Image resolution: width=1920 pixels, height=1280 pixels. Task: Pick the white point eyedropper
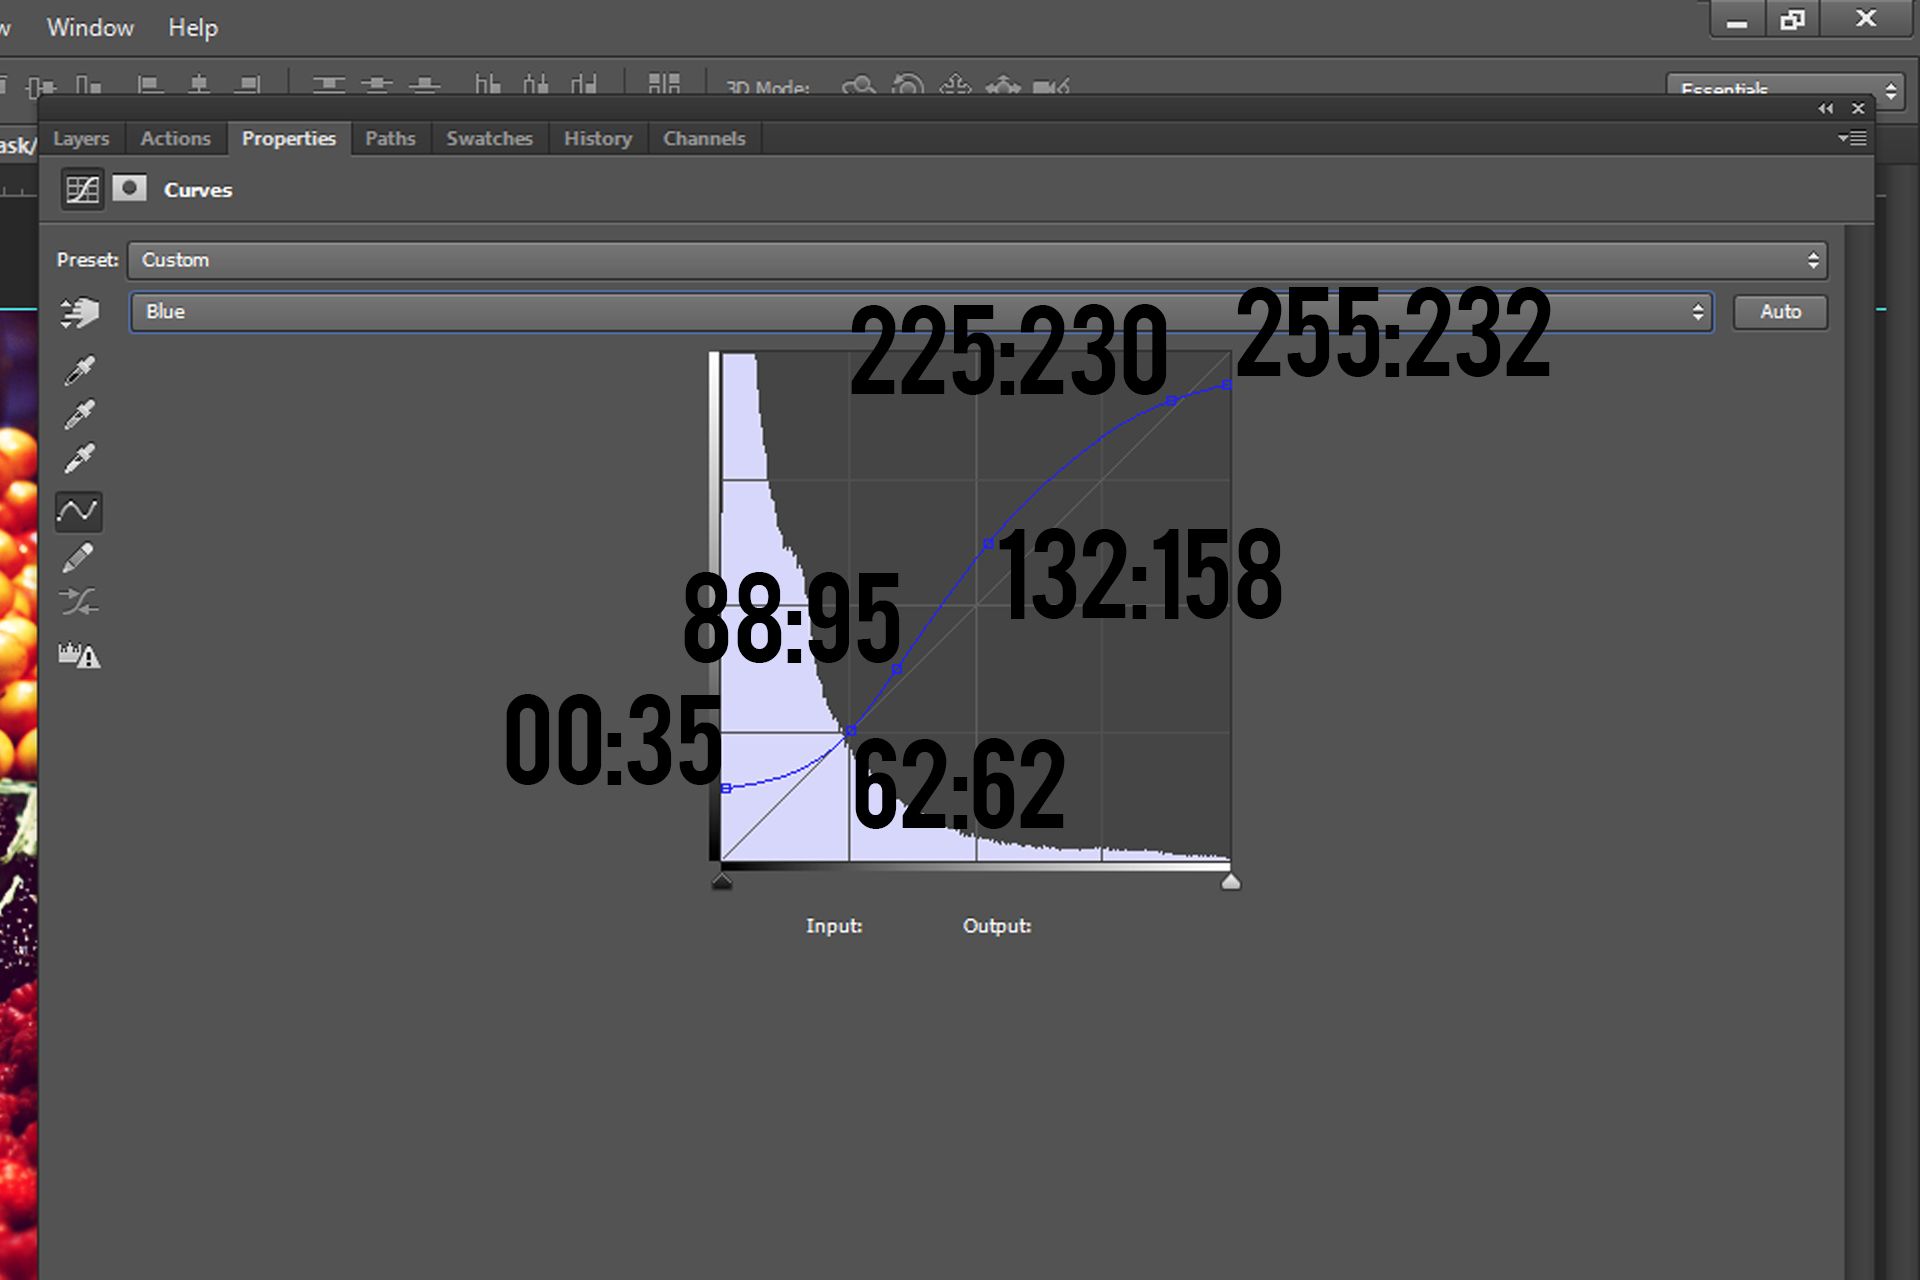pos(79,458)
